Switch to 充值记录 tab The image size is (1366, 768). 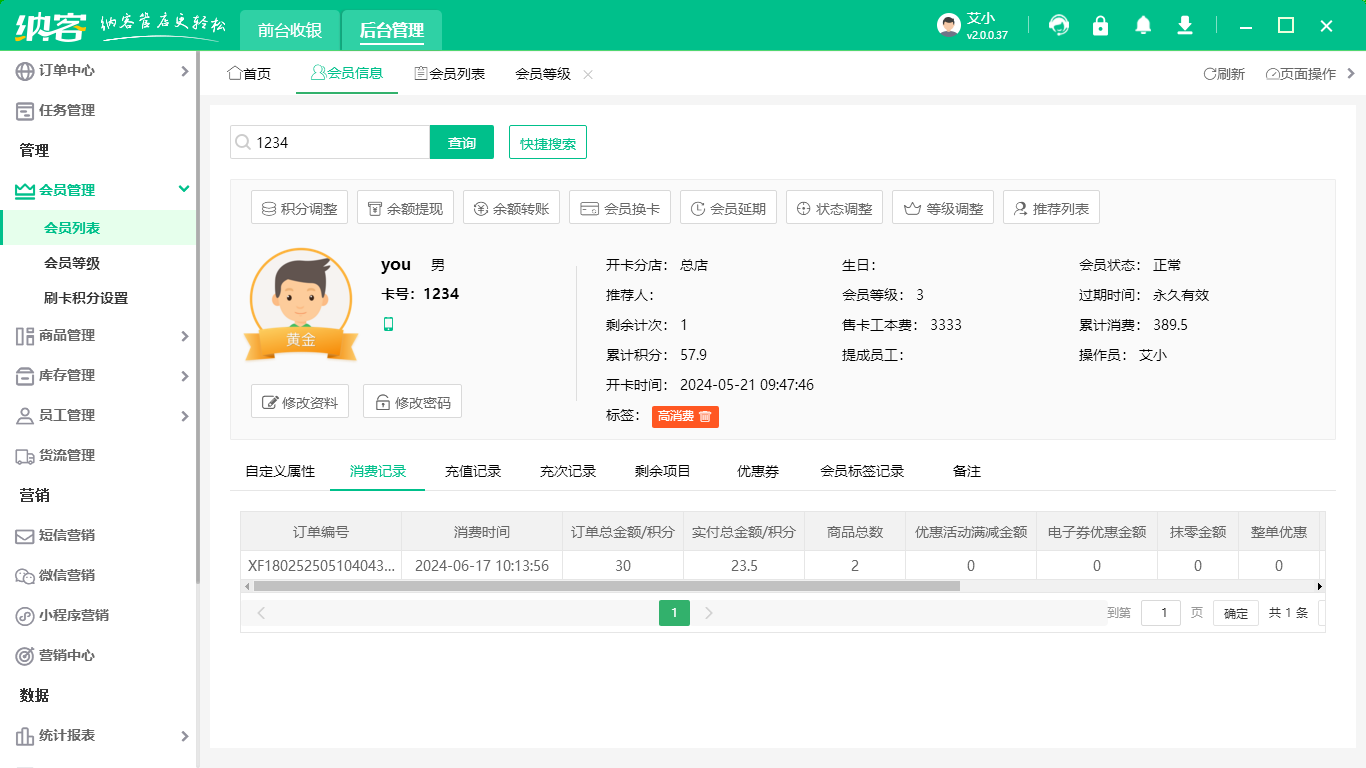click(473, 471)
